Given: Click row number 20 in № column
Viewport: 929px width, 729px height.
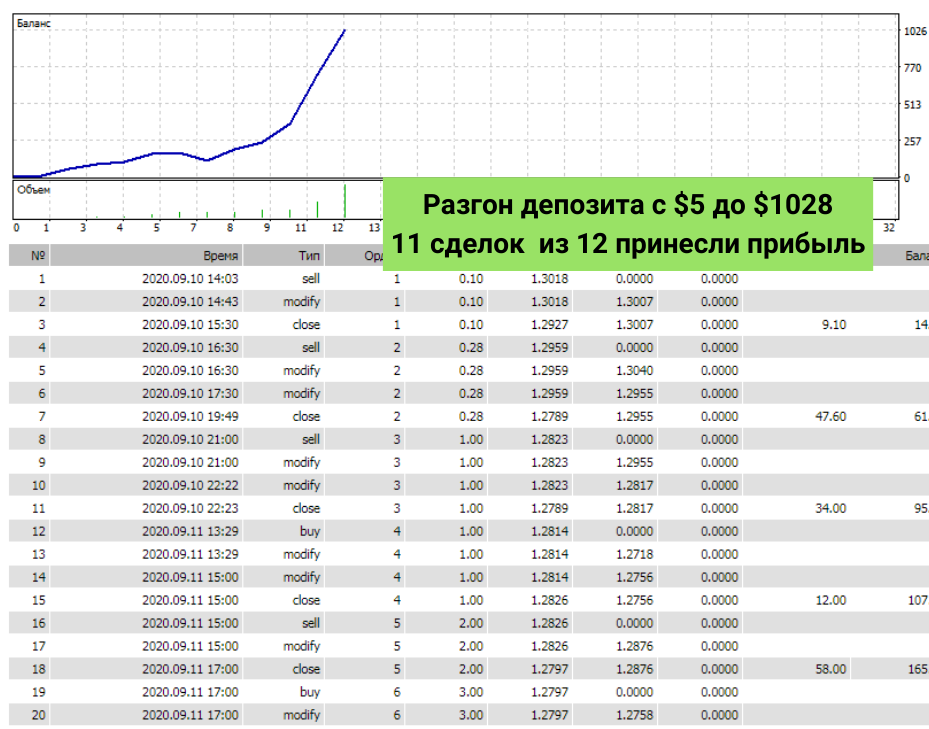Looking at the screenshot, I should pyautogui.click(x=39, y=715).
